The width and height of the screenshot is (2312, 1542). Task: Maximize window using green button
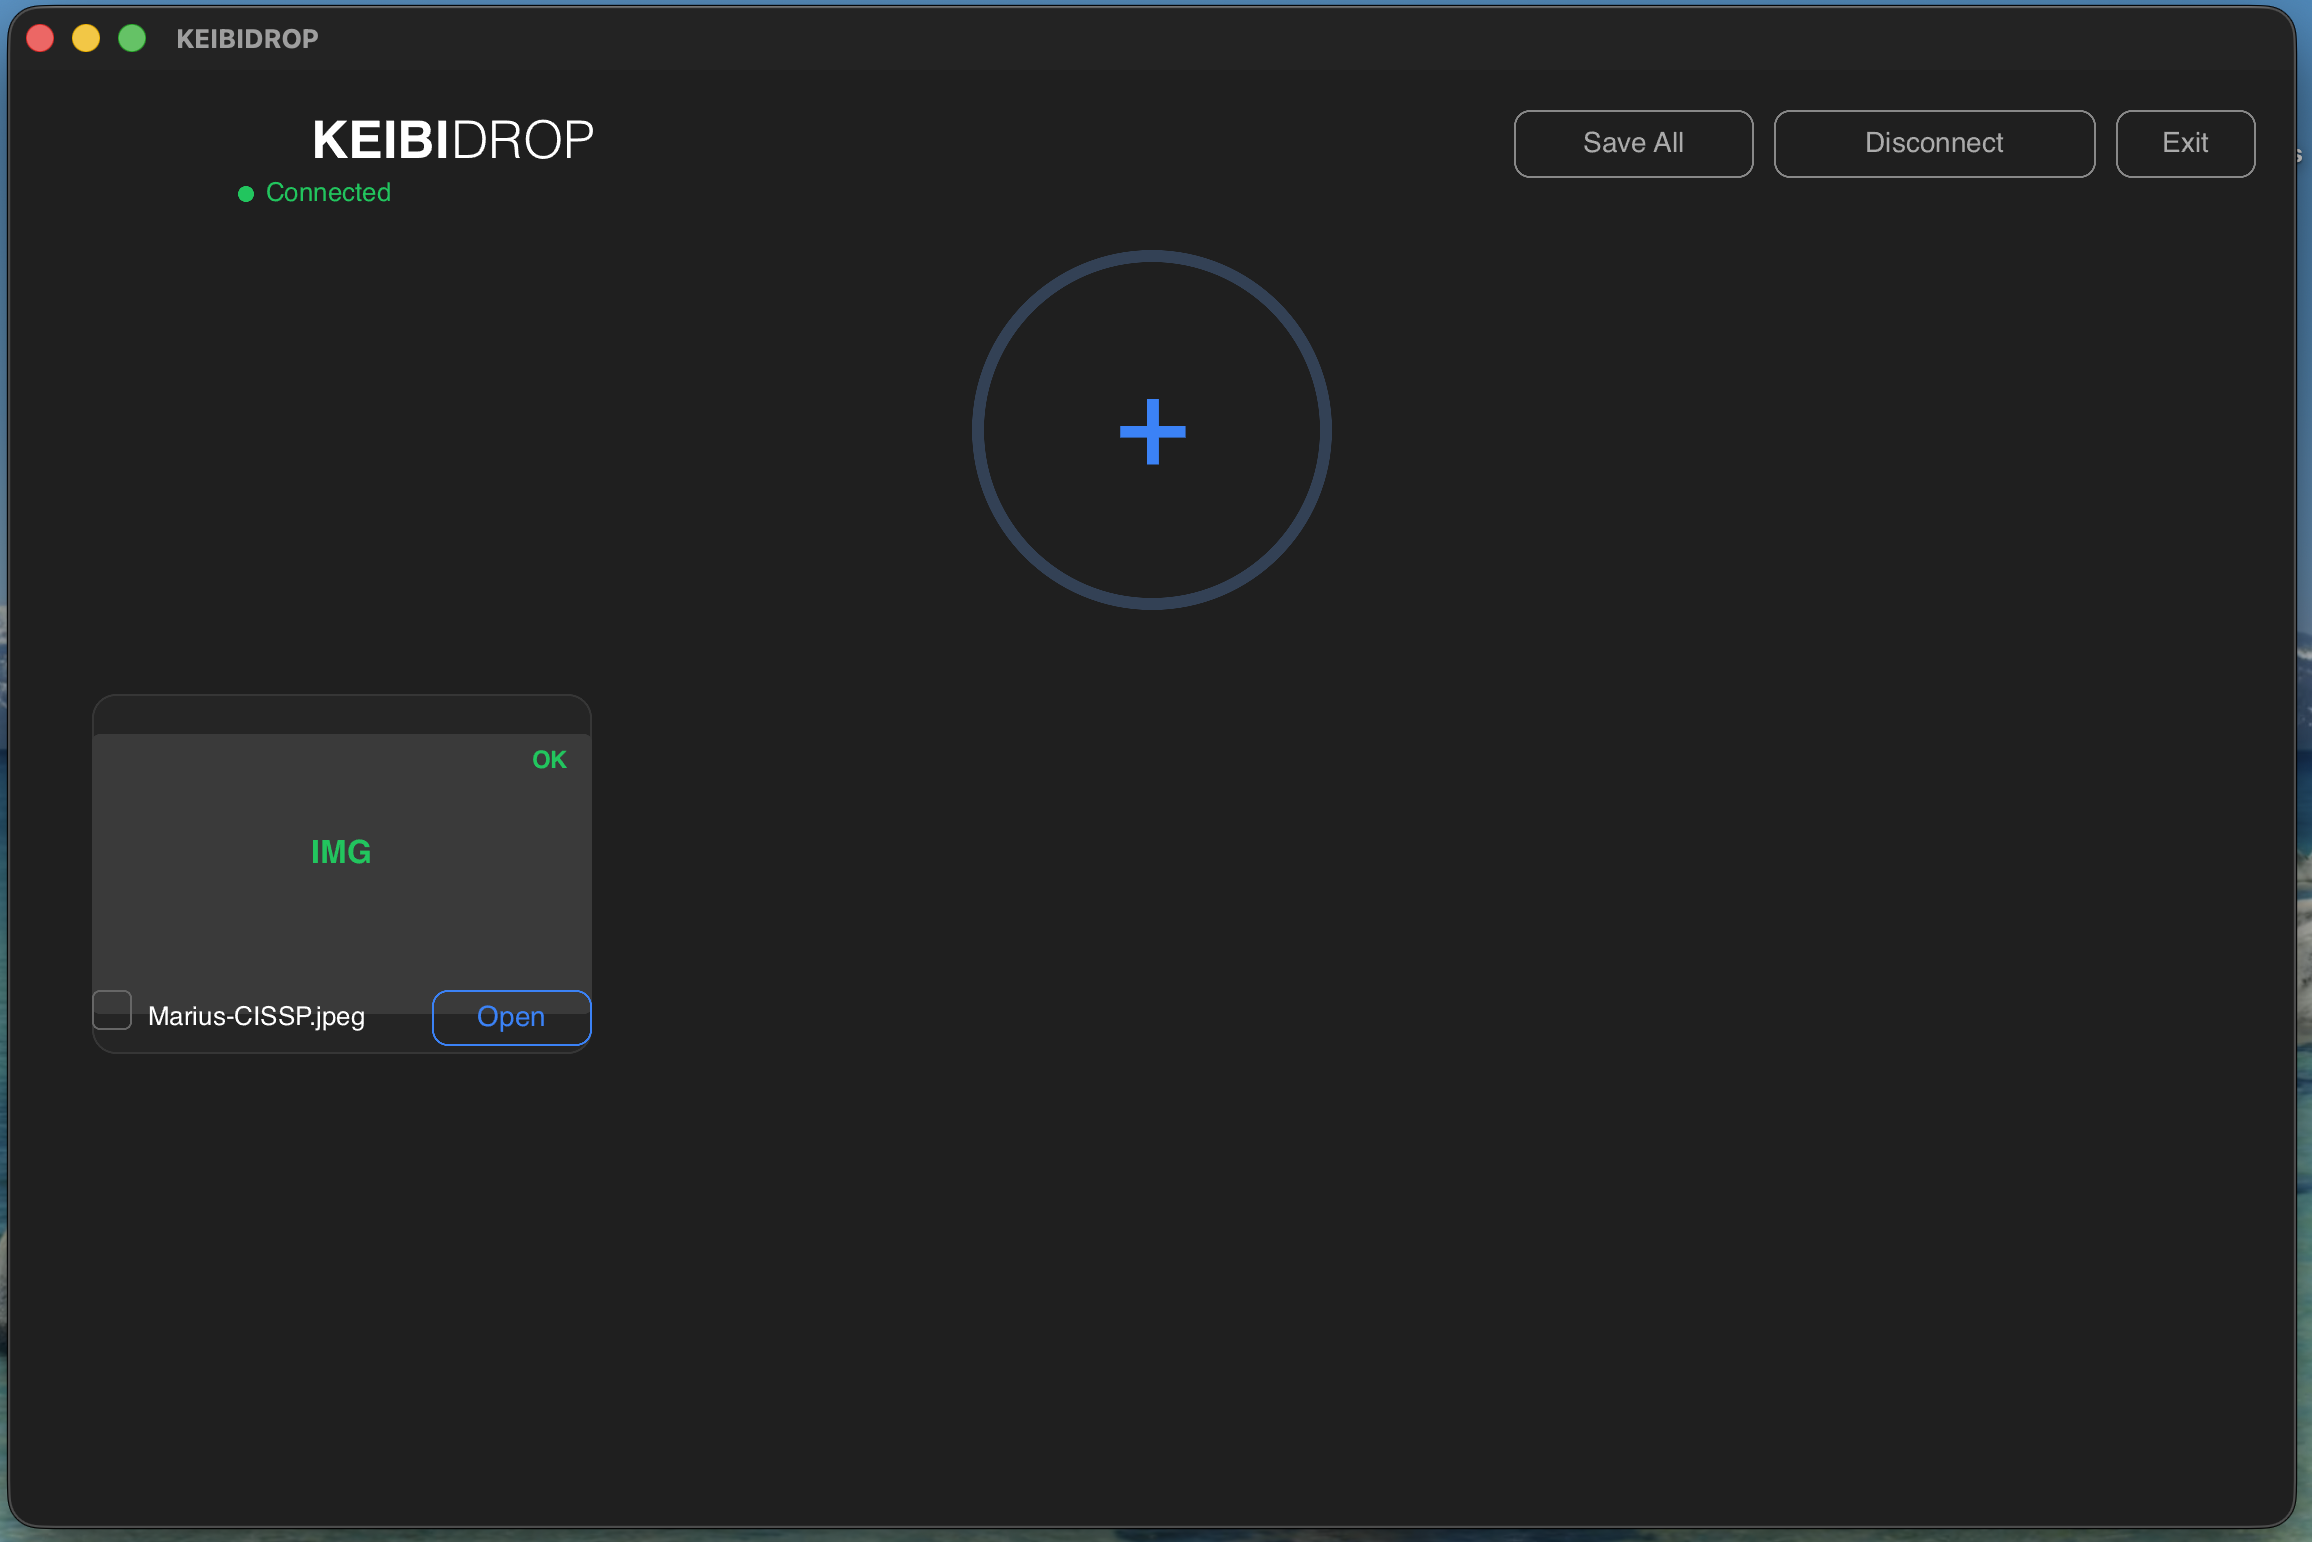pyautogui.click(x=132, y=39)
